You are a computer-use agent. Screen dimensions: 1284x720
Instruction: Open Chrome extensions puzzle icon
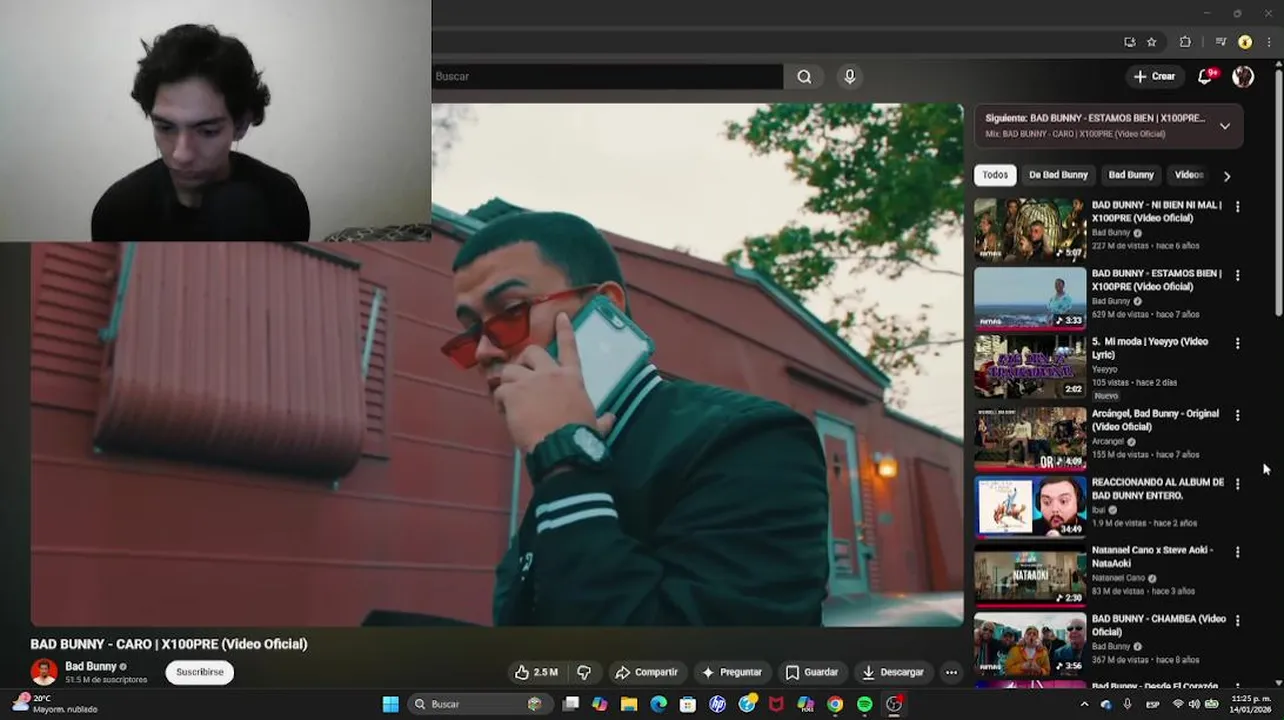(x=1185, y=42)
